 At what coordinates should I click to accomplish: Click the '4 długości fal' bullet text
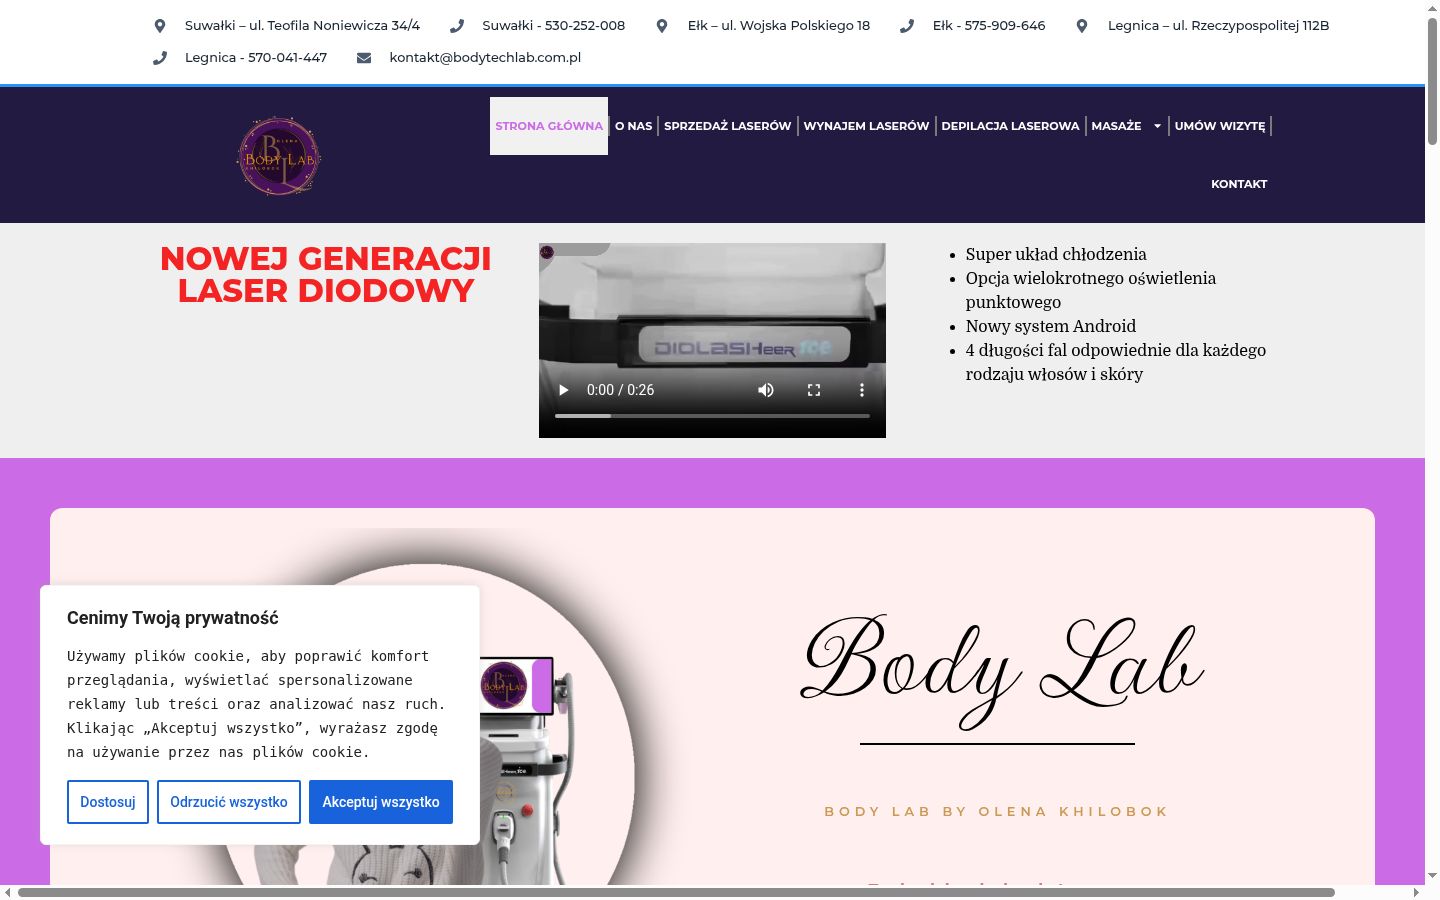pos(1116,362)
